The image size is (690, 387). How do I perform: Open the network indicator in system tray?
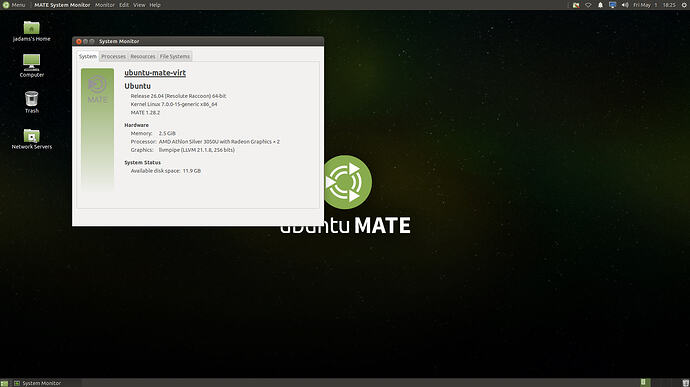coord(588,5)
